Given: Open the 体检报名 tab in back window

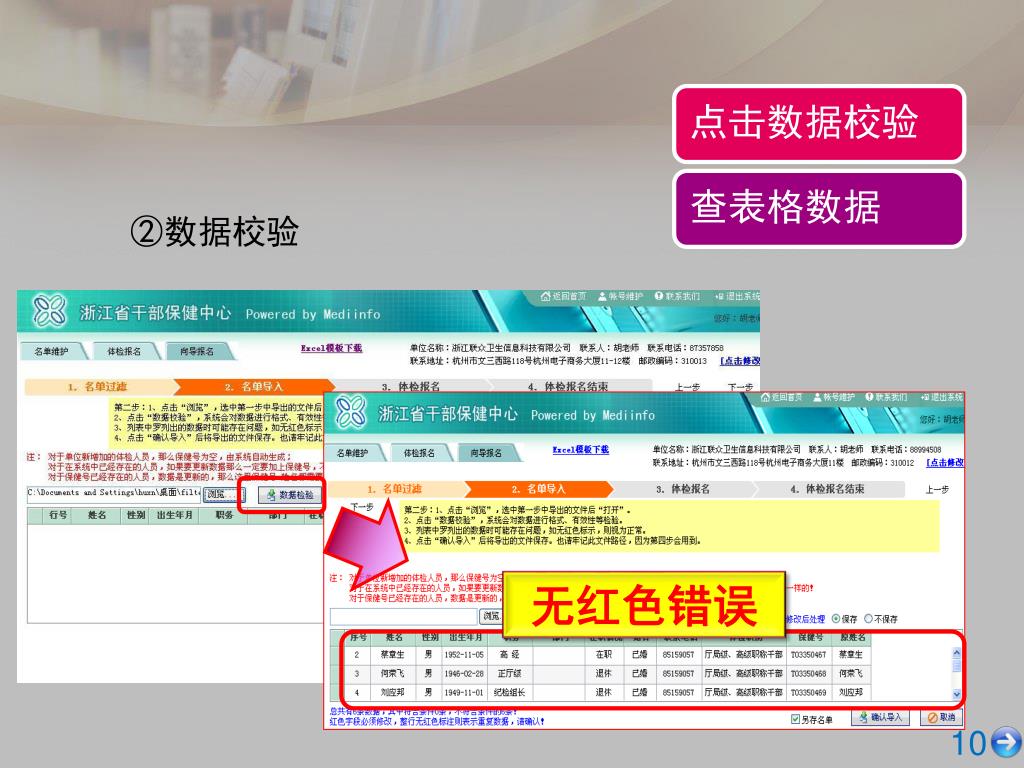Looking at the screenshot, I should (124, 351).
